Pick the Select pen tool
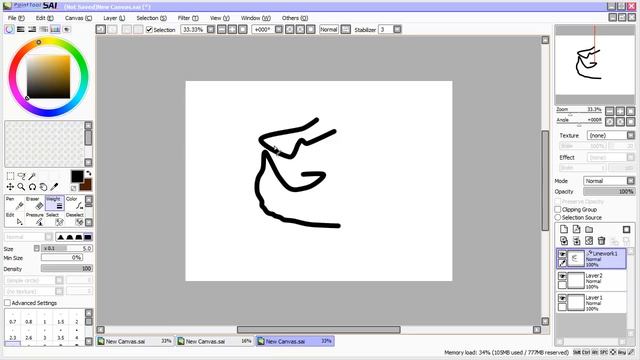Screen dimensions: 640x360 [x=54, y=219]
